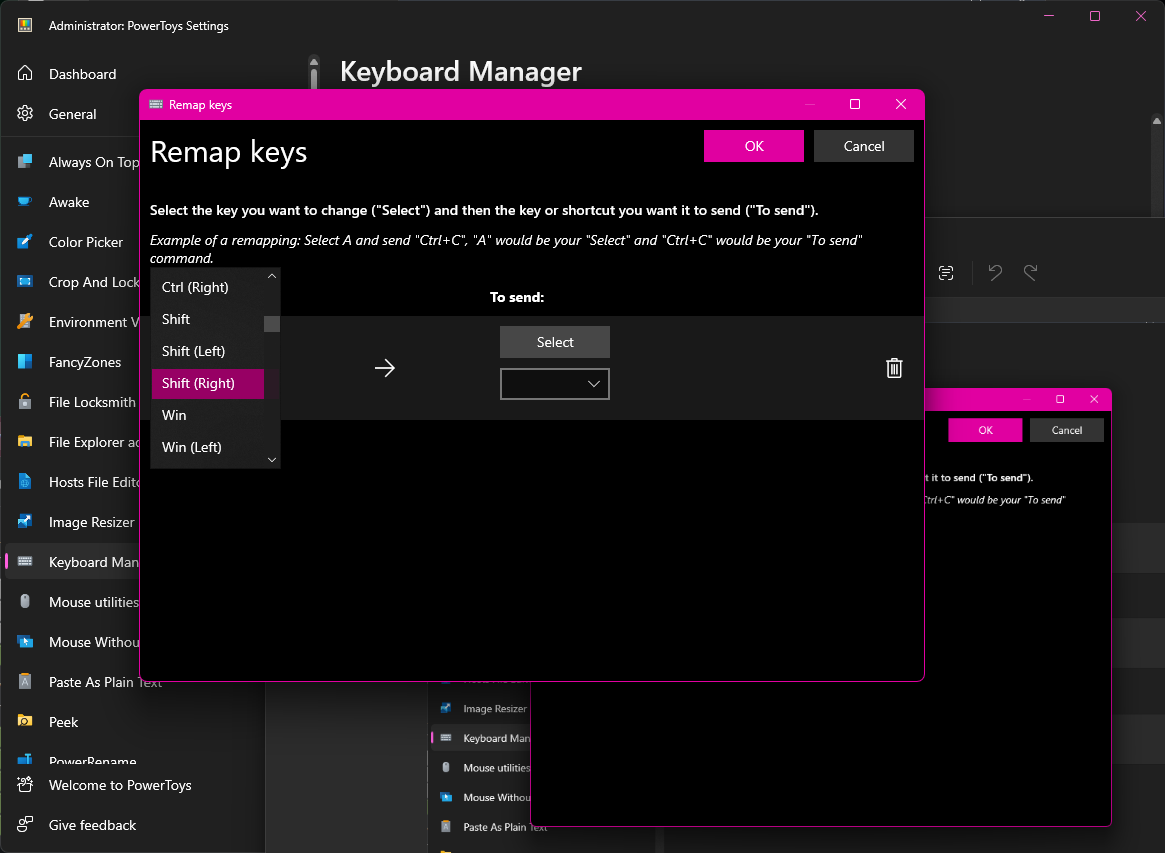Open Image Resizer via its sidebar icon
Screen dimensions: 1165x853
pos(25,522)
